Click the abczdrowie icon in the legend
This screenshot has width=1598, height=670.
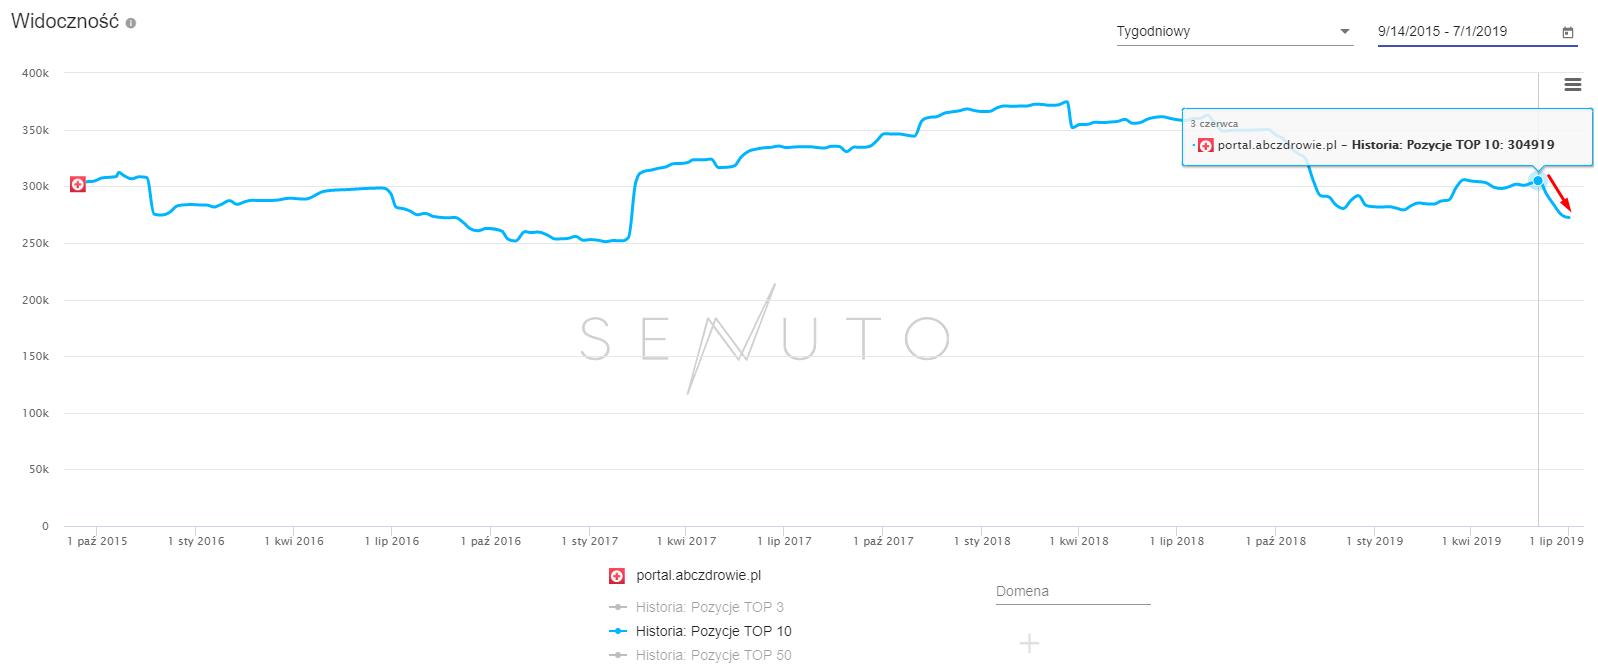pyautogui.click(x=617, y=576)
